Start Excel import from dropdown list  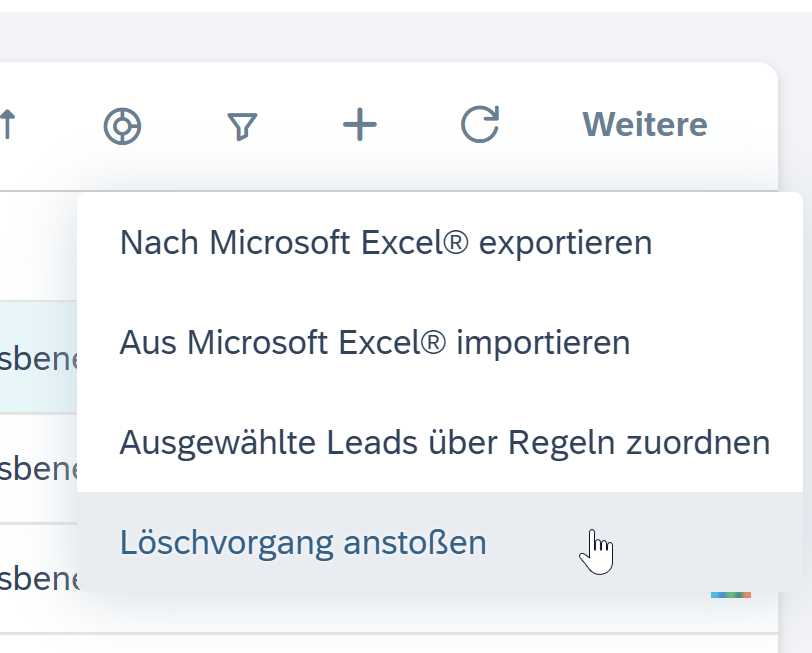pos(375,343)
